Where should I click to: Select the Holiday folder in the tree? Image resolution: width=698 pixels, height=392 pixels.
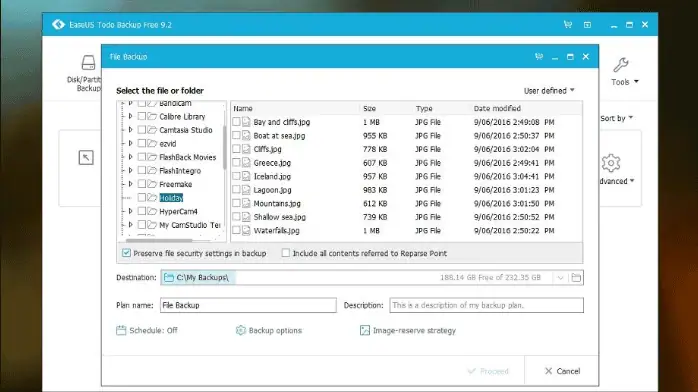[x=171, y=198]
